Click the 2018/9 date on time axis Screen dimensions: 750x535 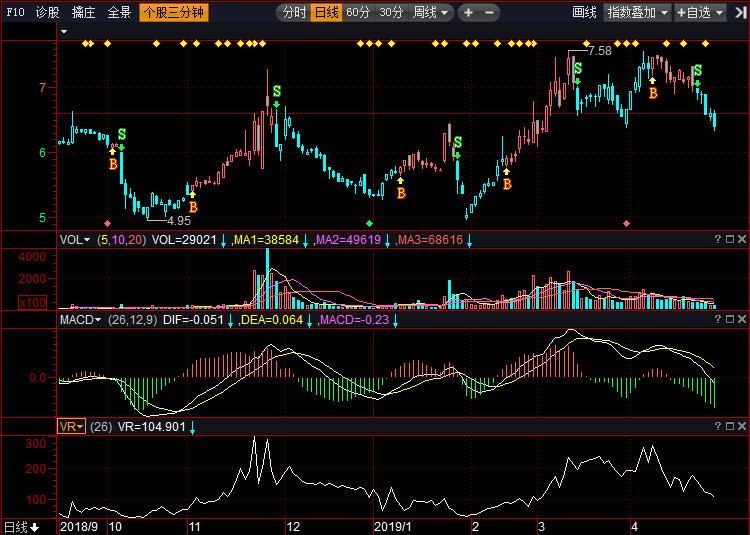tap(79, 527)
